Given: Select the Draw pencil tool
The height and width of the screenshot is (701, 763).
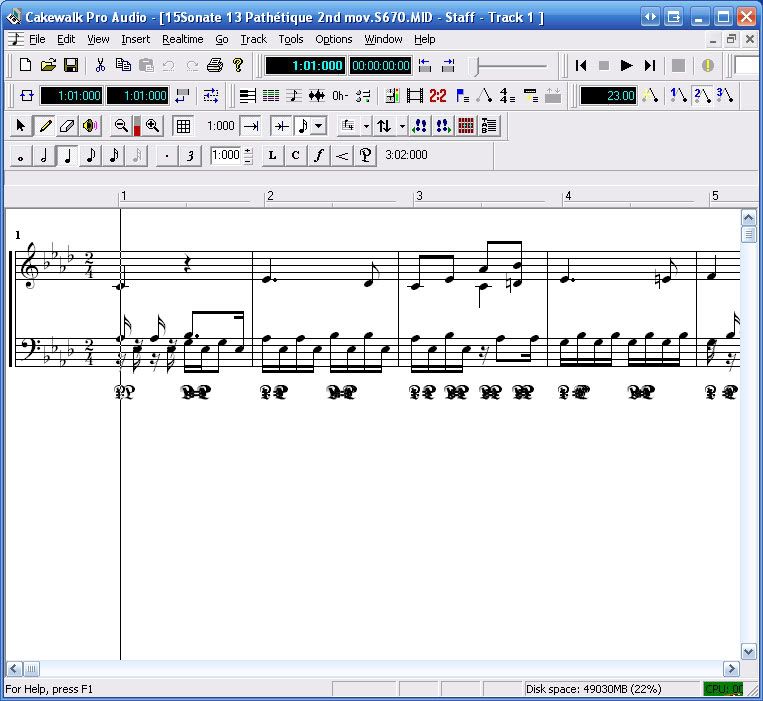Looking at the screenshot, I should [45, 126].
